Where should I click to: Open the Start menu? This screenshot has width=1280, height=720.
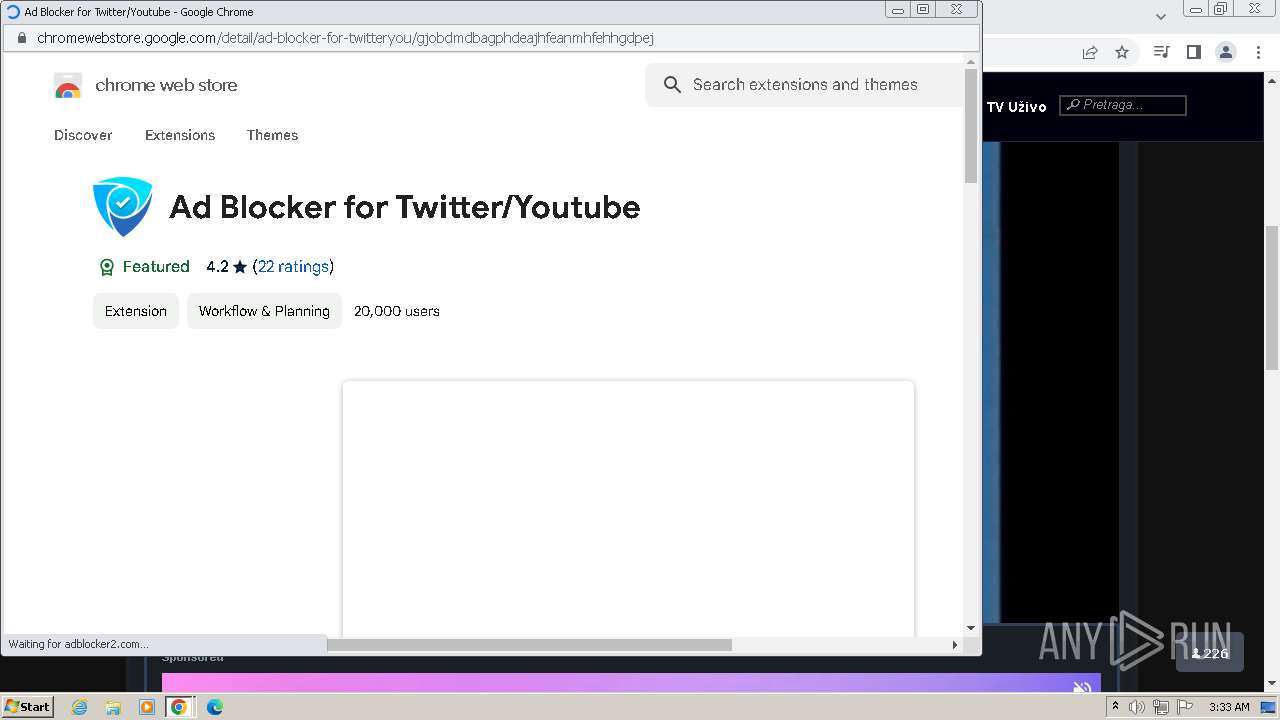[27, 707]
